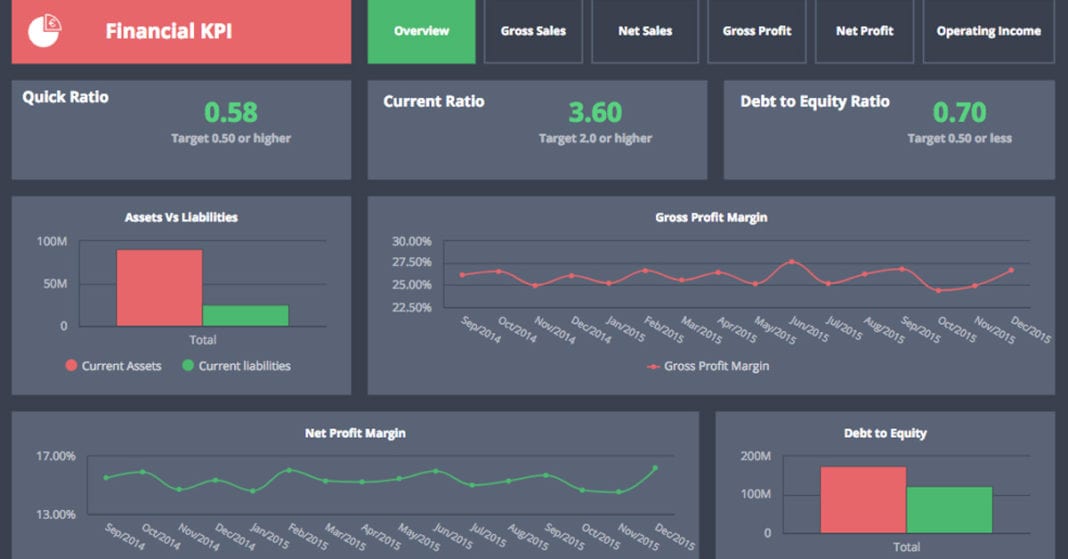Select the Gross Profit tab
The height and width of the screenshot is (559, 1068).
[x=757, y=31]
